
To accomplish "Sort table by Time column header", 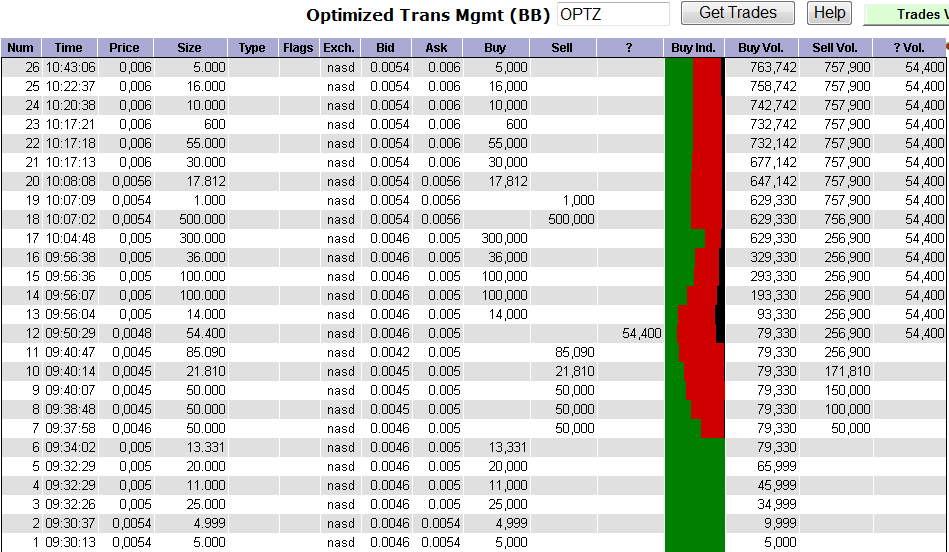I will coord(69,48).
